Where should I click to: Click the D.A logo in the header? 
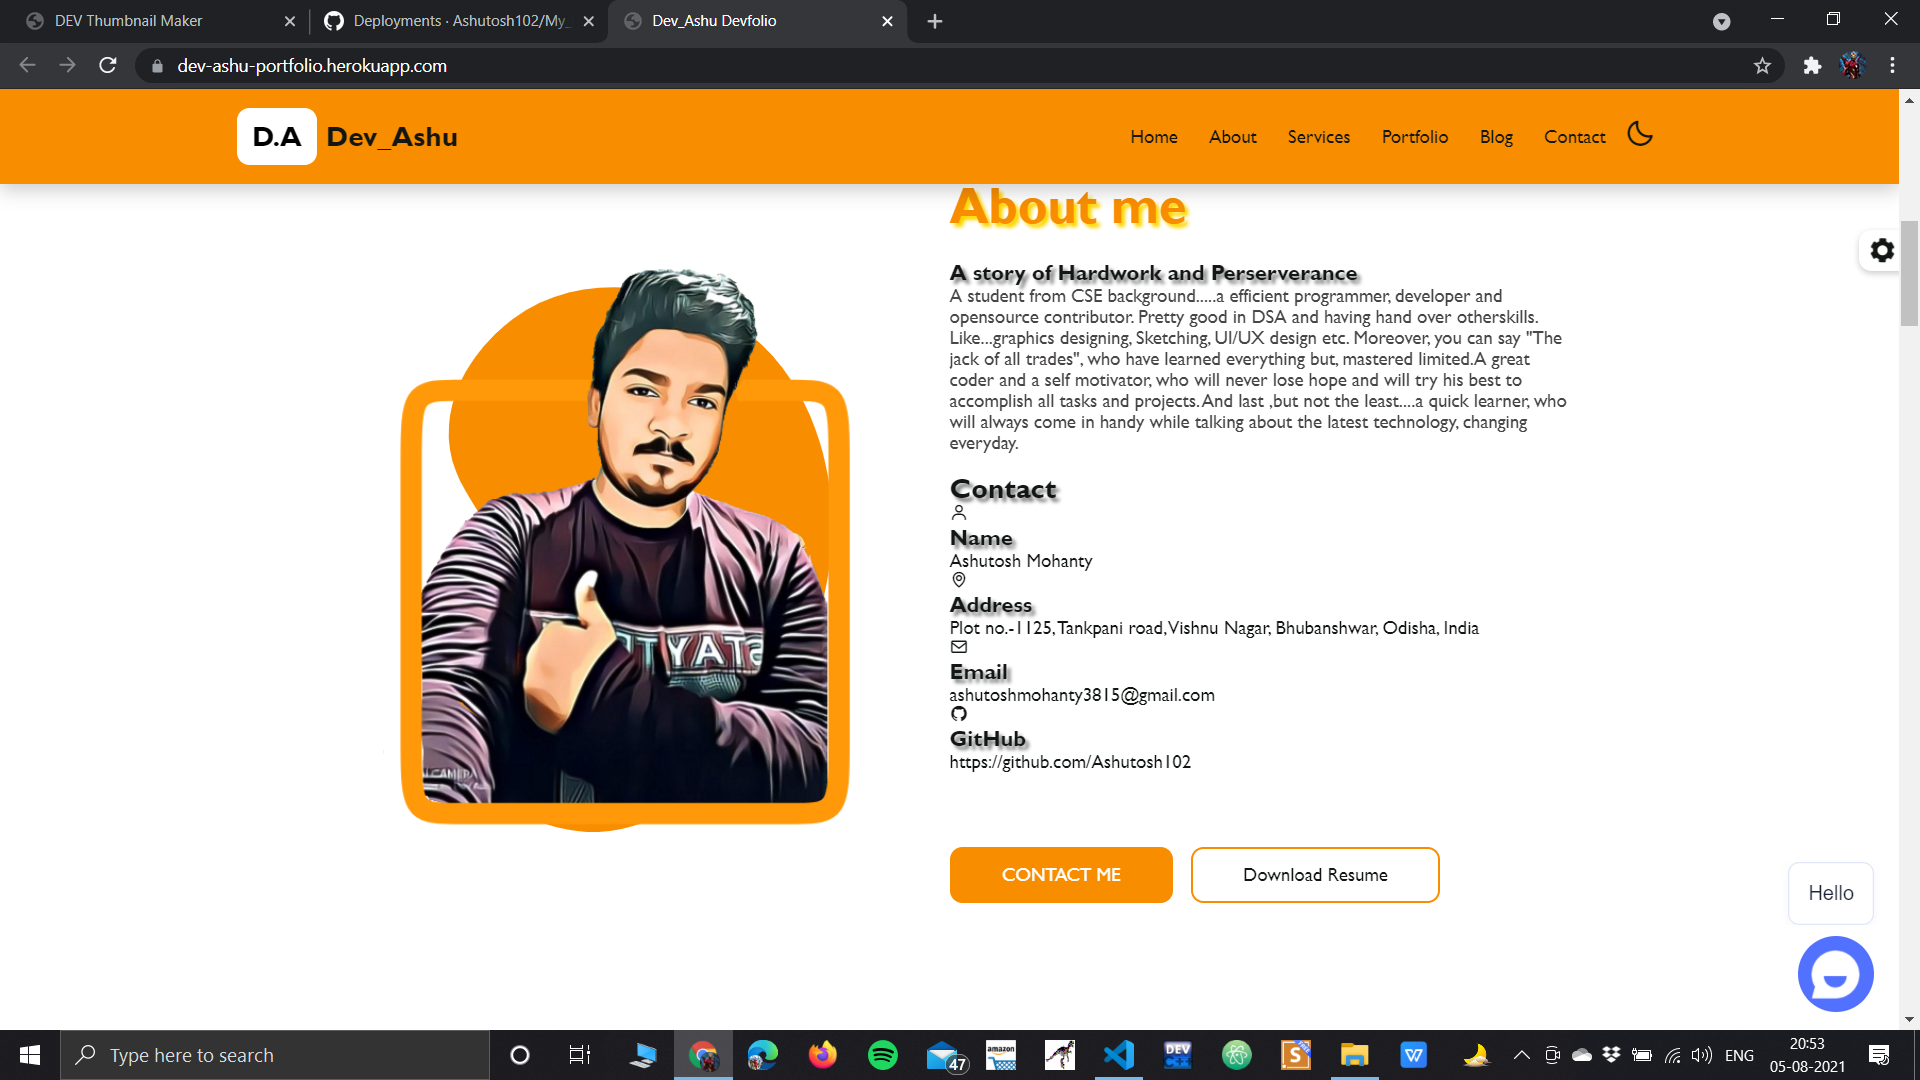(276, 136)
